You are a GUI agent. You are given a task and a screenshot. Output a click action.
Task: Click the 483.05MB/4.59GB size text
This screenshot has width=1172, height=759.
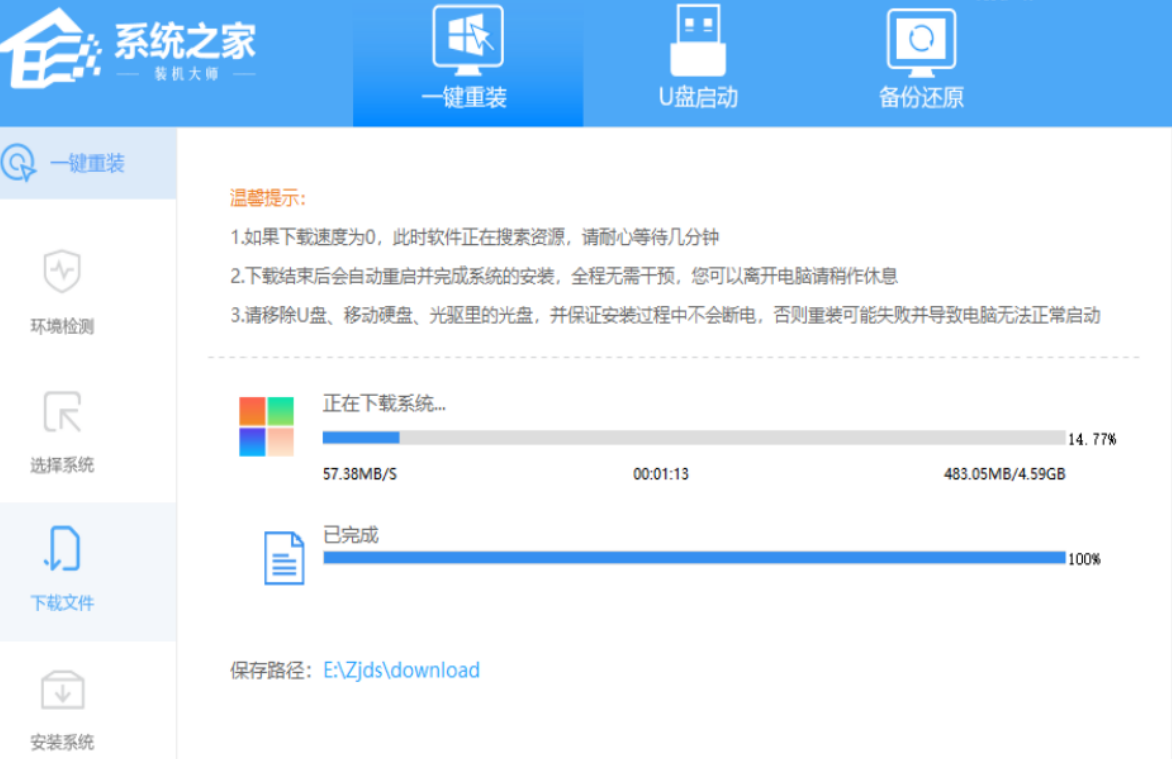pos(1005,474)
